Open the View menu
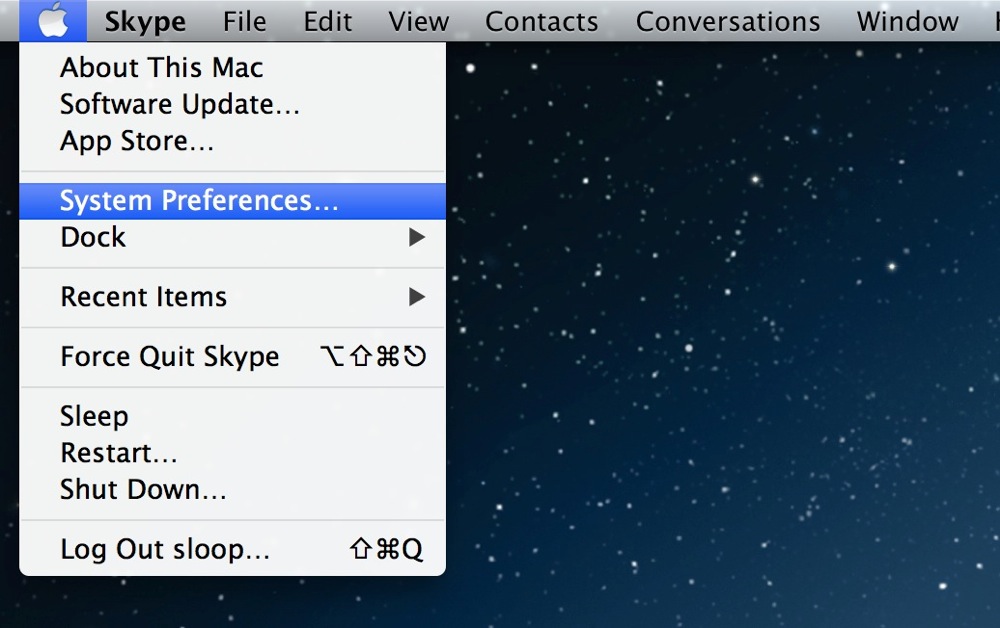This screenshot has width=1000, height=628. (418, 22)
